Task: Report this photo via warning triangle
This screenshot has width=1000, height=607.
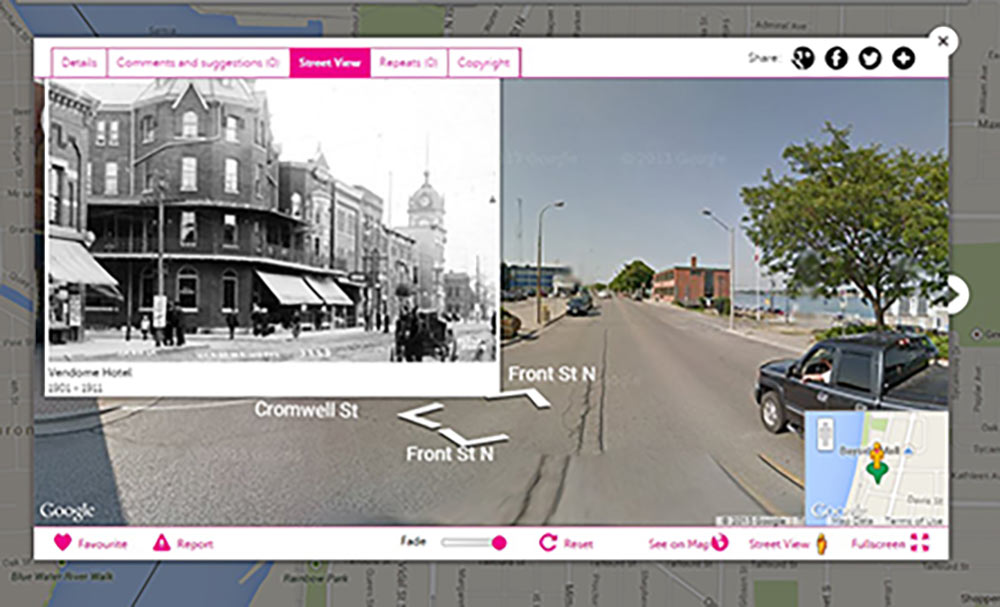Action: pyautogui.click(x=161, y=543)
